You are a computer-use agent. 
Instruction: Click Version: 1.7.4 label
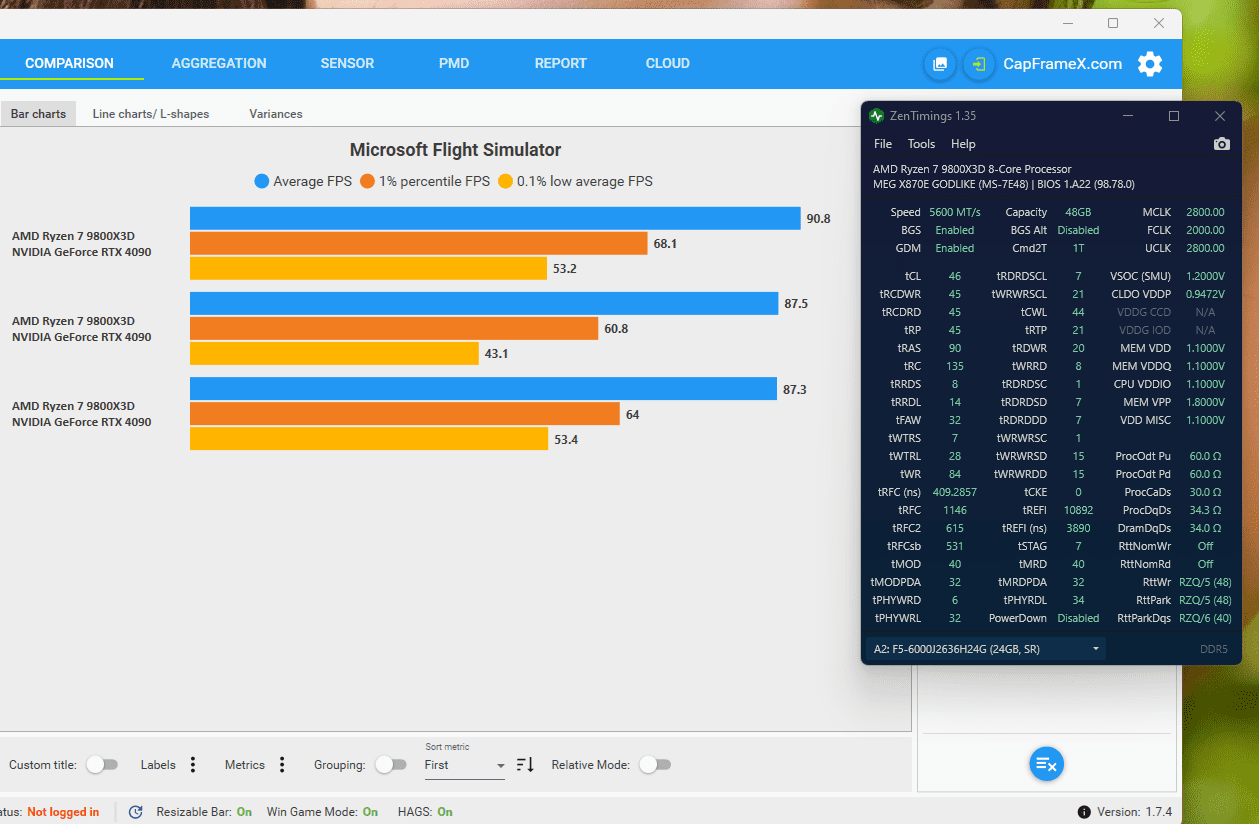(1134, 812)
